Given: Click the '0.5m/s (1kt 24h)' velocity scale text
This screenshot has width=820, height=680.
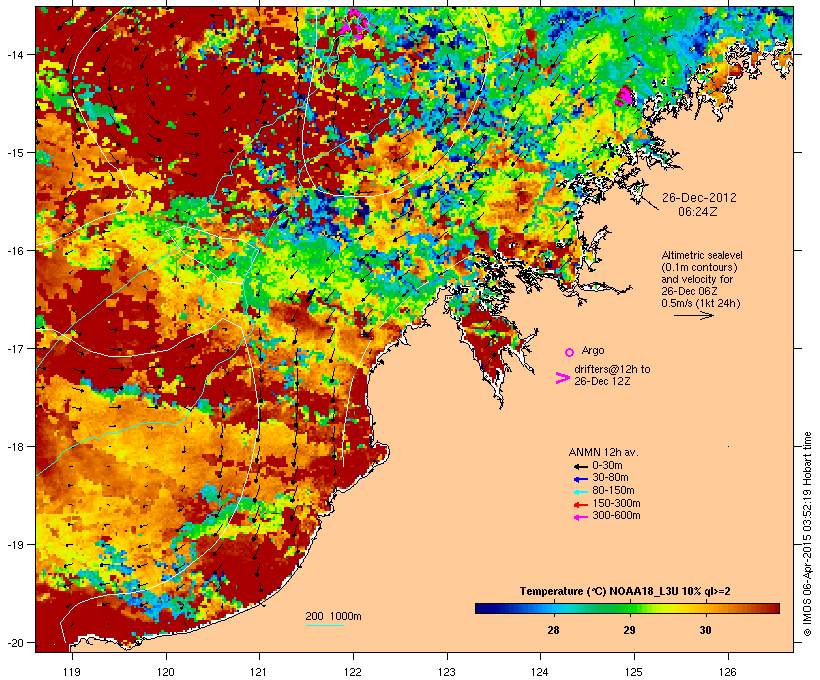Looking at the screenshot, I should pyautogui.click(x=701, y=303).
